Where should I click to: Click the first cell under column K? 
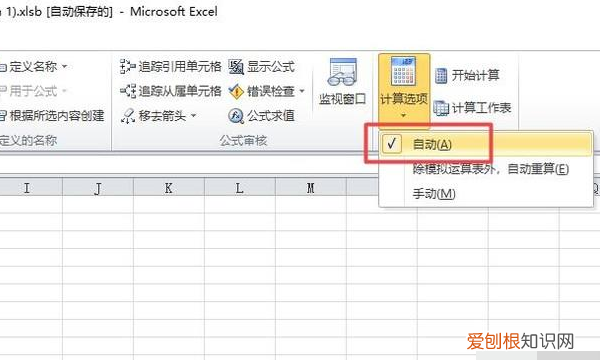[x=169, y=205]
